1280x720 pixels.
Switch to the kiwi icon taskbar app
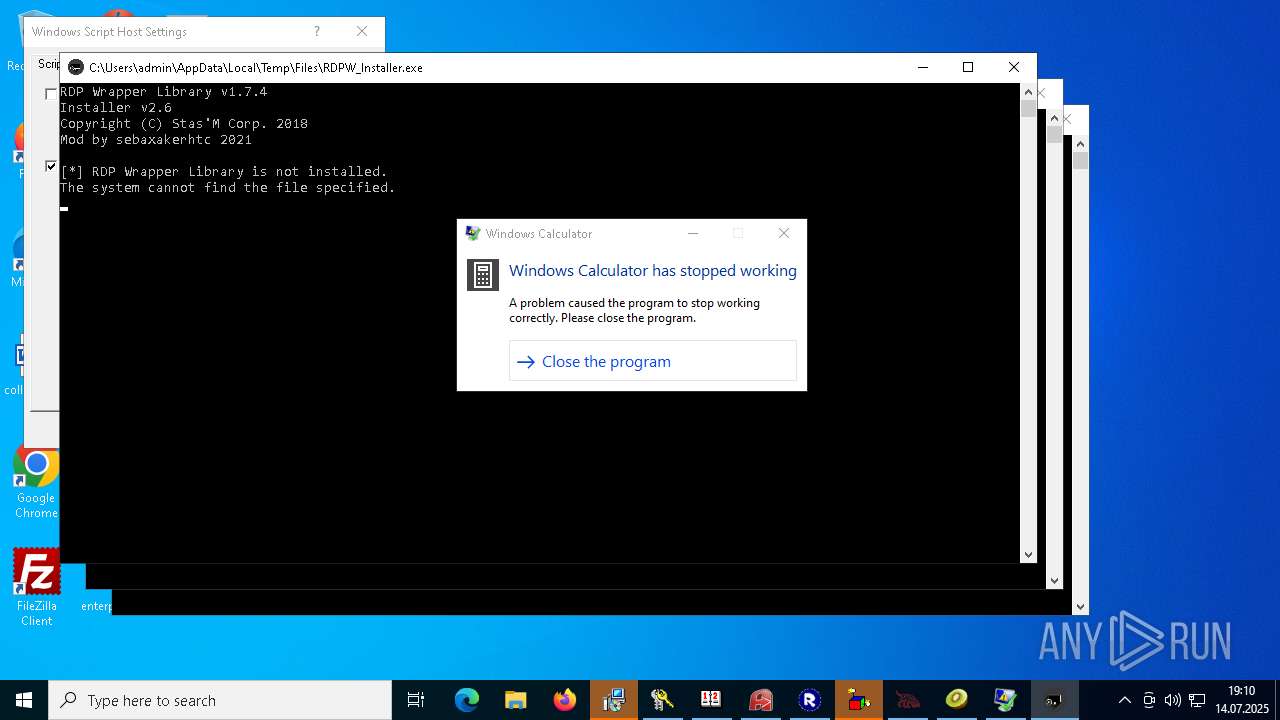click(x=957, y=700)
